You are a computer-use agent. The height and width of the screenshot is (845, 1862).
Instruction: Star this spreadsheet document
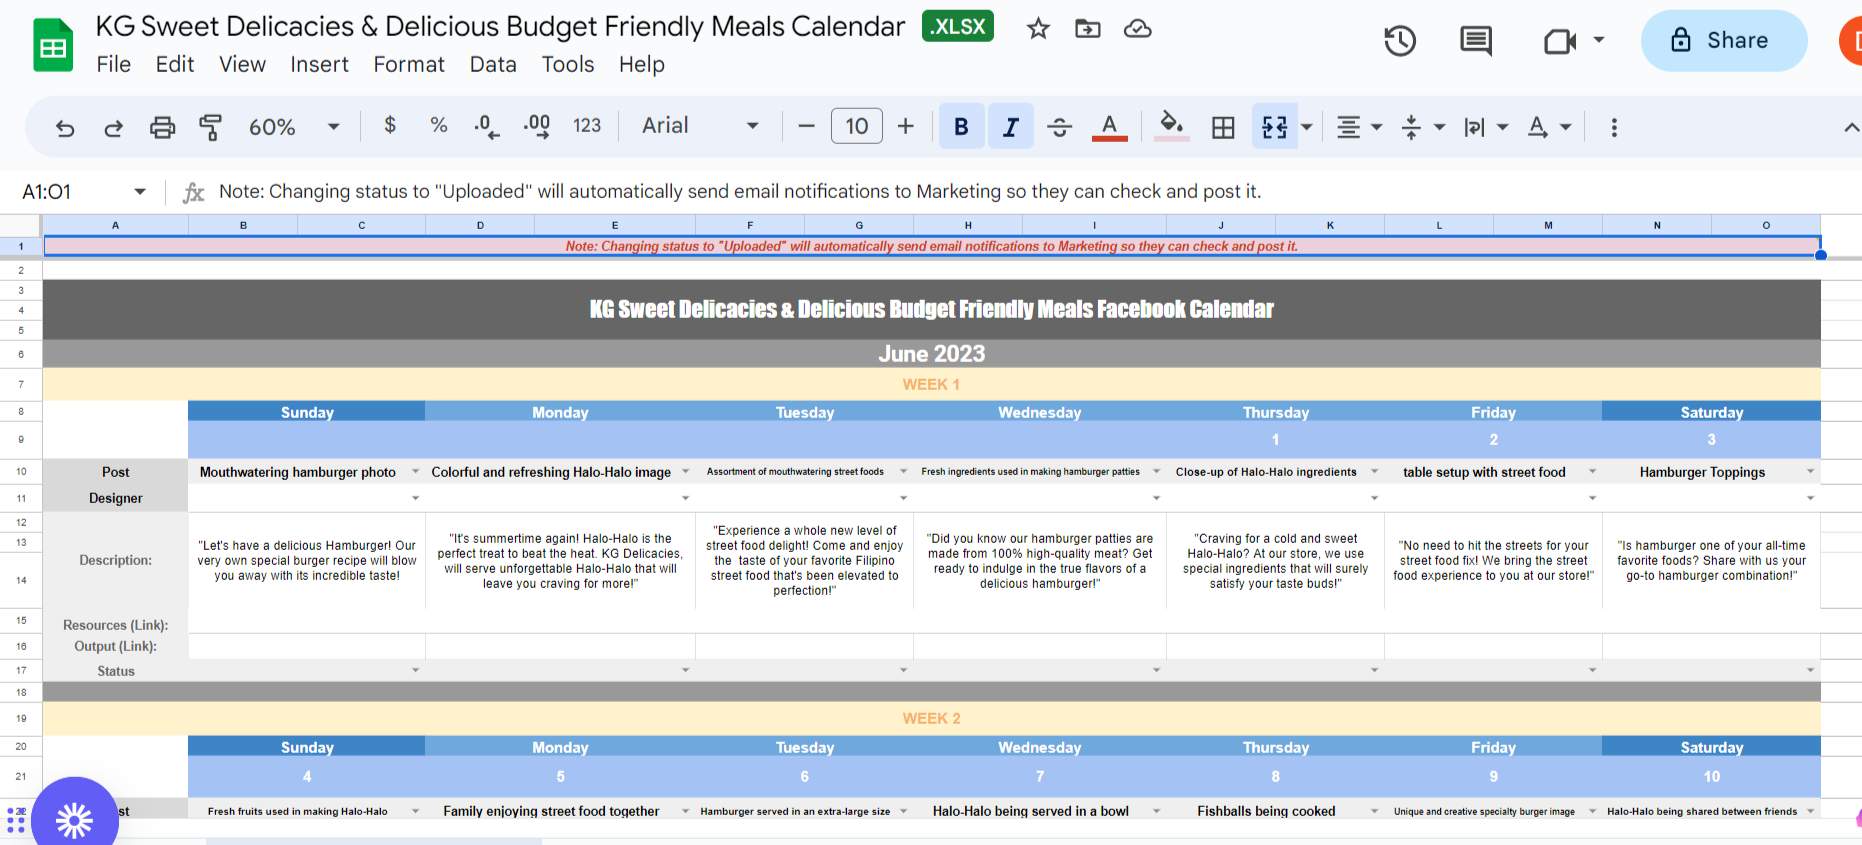click(1038, 29)
